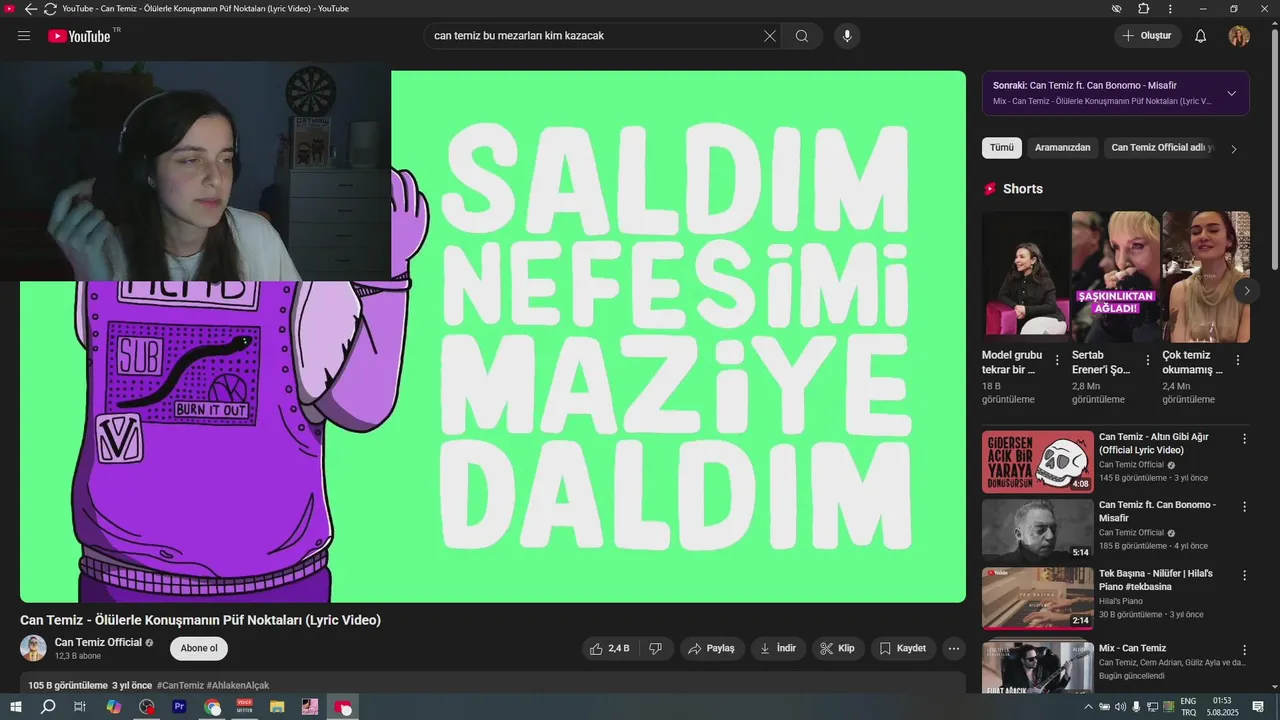Clear the search box with the X
1280x720 pixels.
click(x=770, y=36)
